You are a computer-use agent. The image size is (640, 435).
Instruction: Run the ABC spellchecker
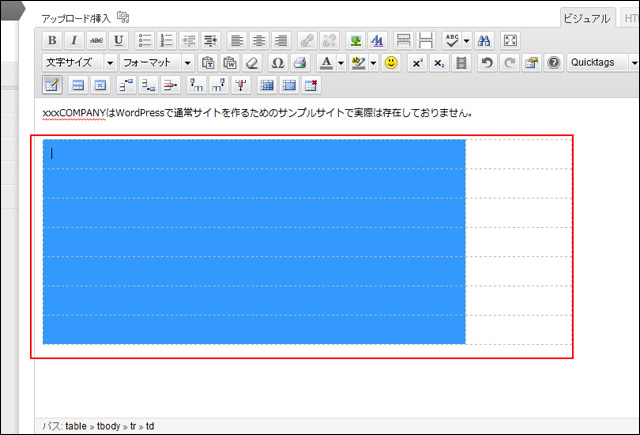(x=452, y=40)
